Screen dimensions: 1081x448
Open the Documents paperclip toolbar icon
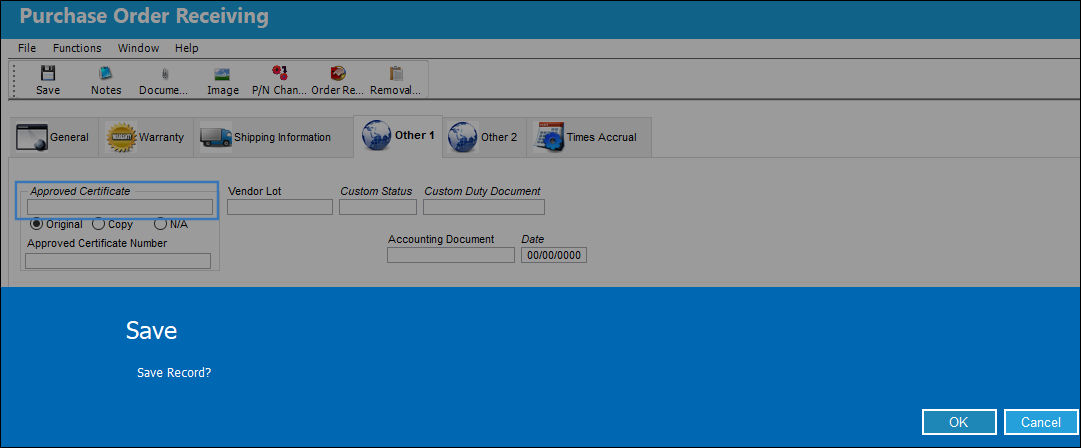163,80
